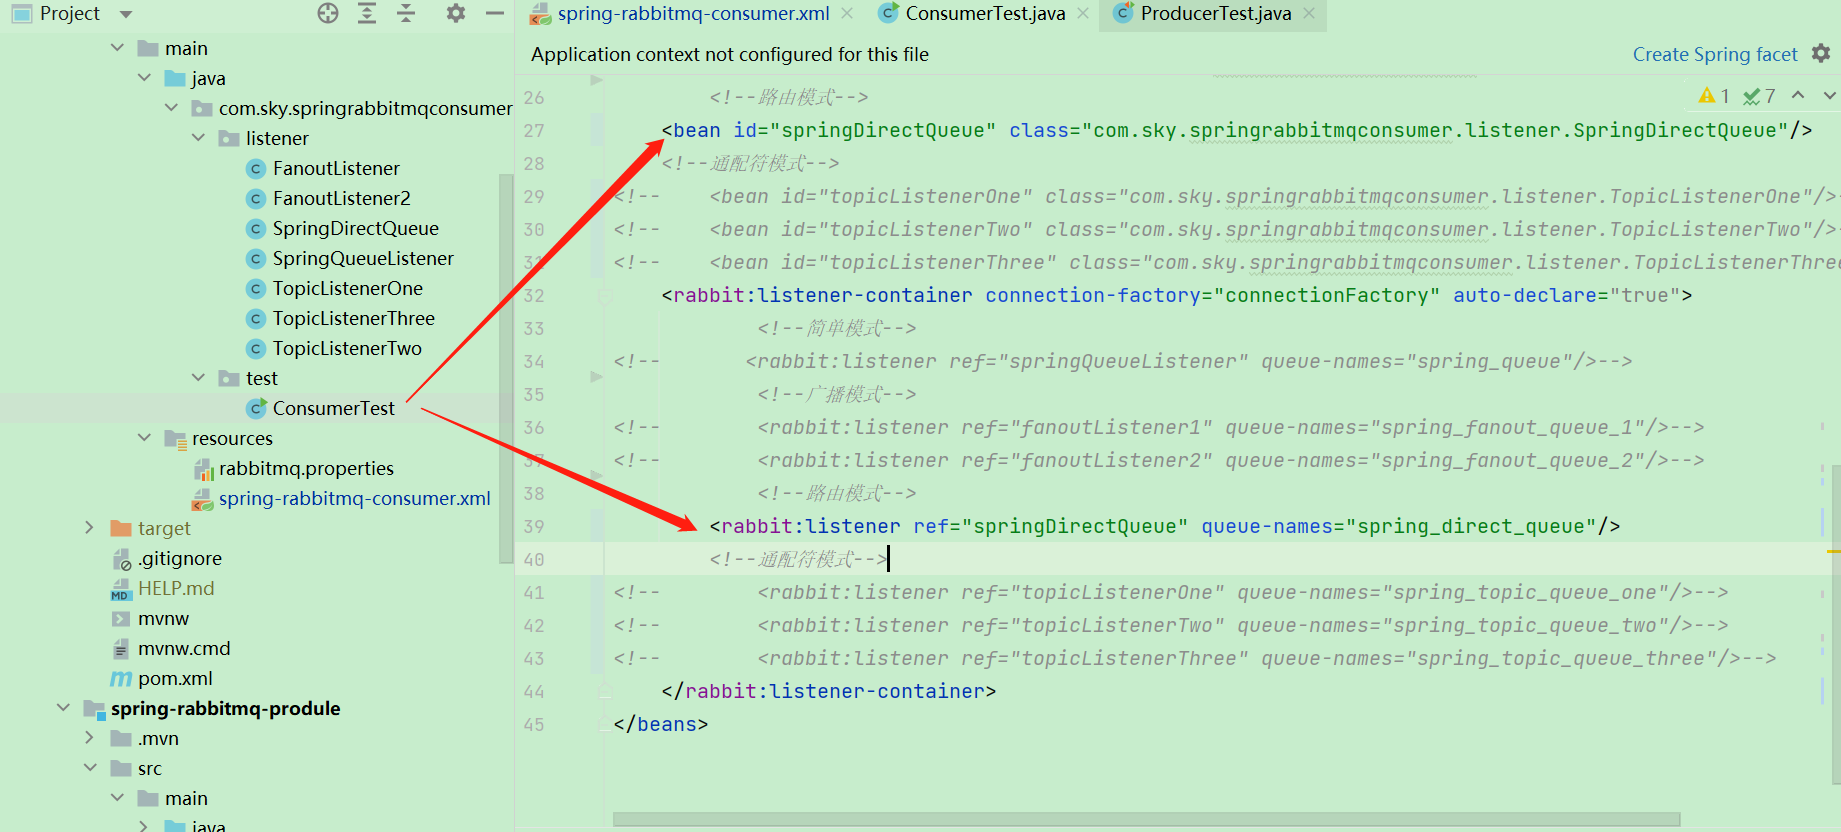Click the typo indicator showing 7 checks
Image resolution: width=1841 pixels, height=832 pixels.
(x=1759, y=95)
